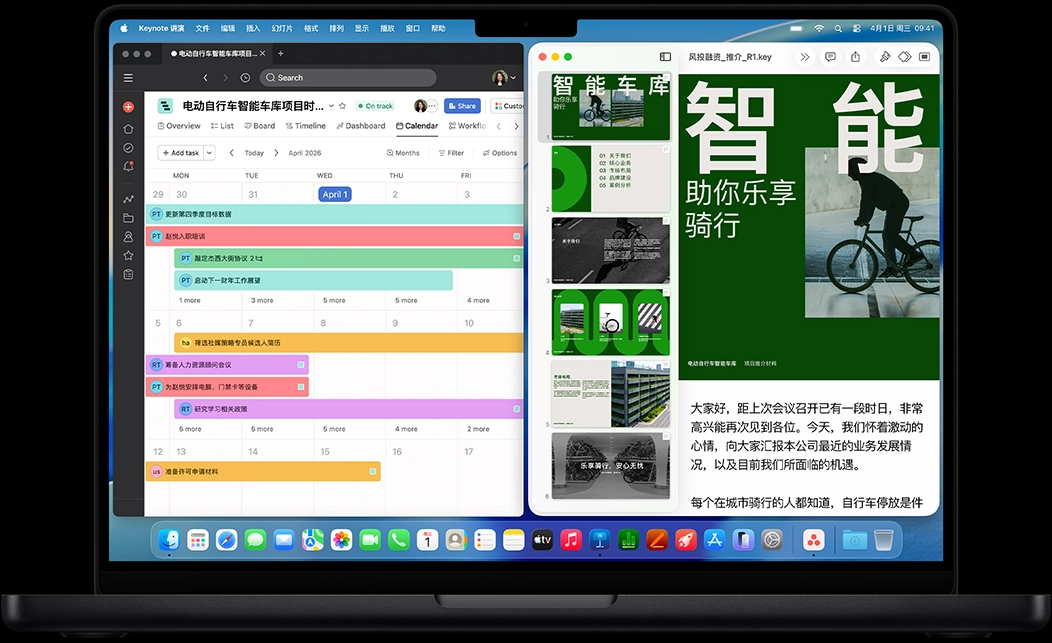The width and height of the screenshot is (1052, 643).
Task: Open the Months view dropdown
Action: coord(406,152)
